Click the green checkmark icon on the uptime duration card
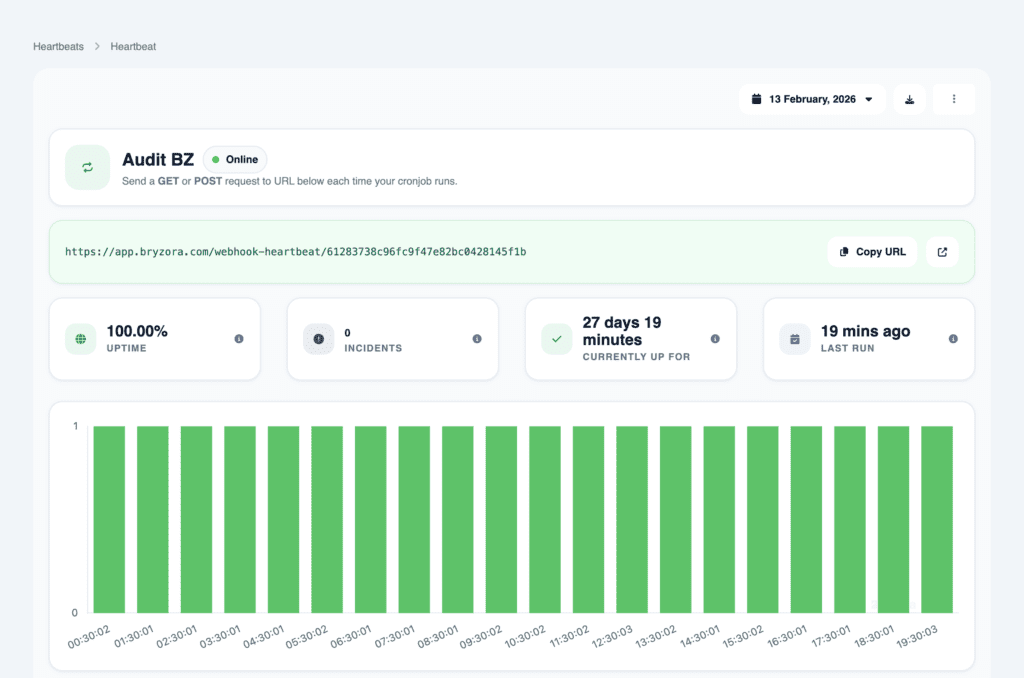Viewport: 1024px width, 678px height. [556, 339]
